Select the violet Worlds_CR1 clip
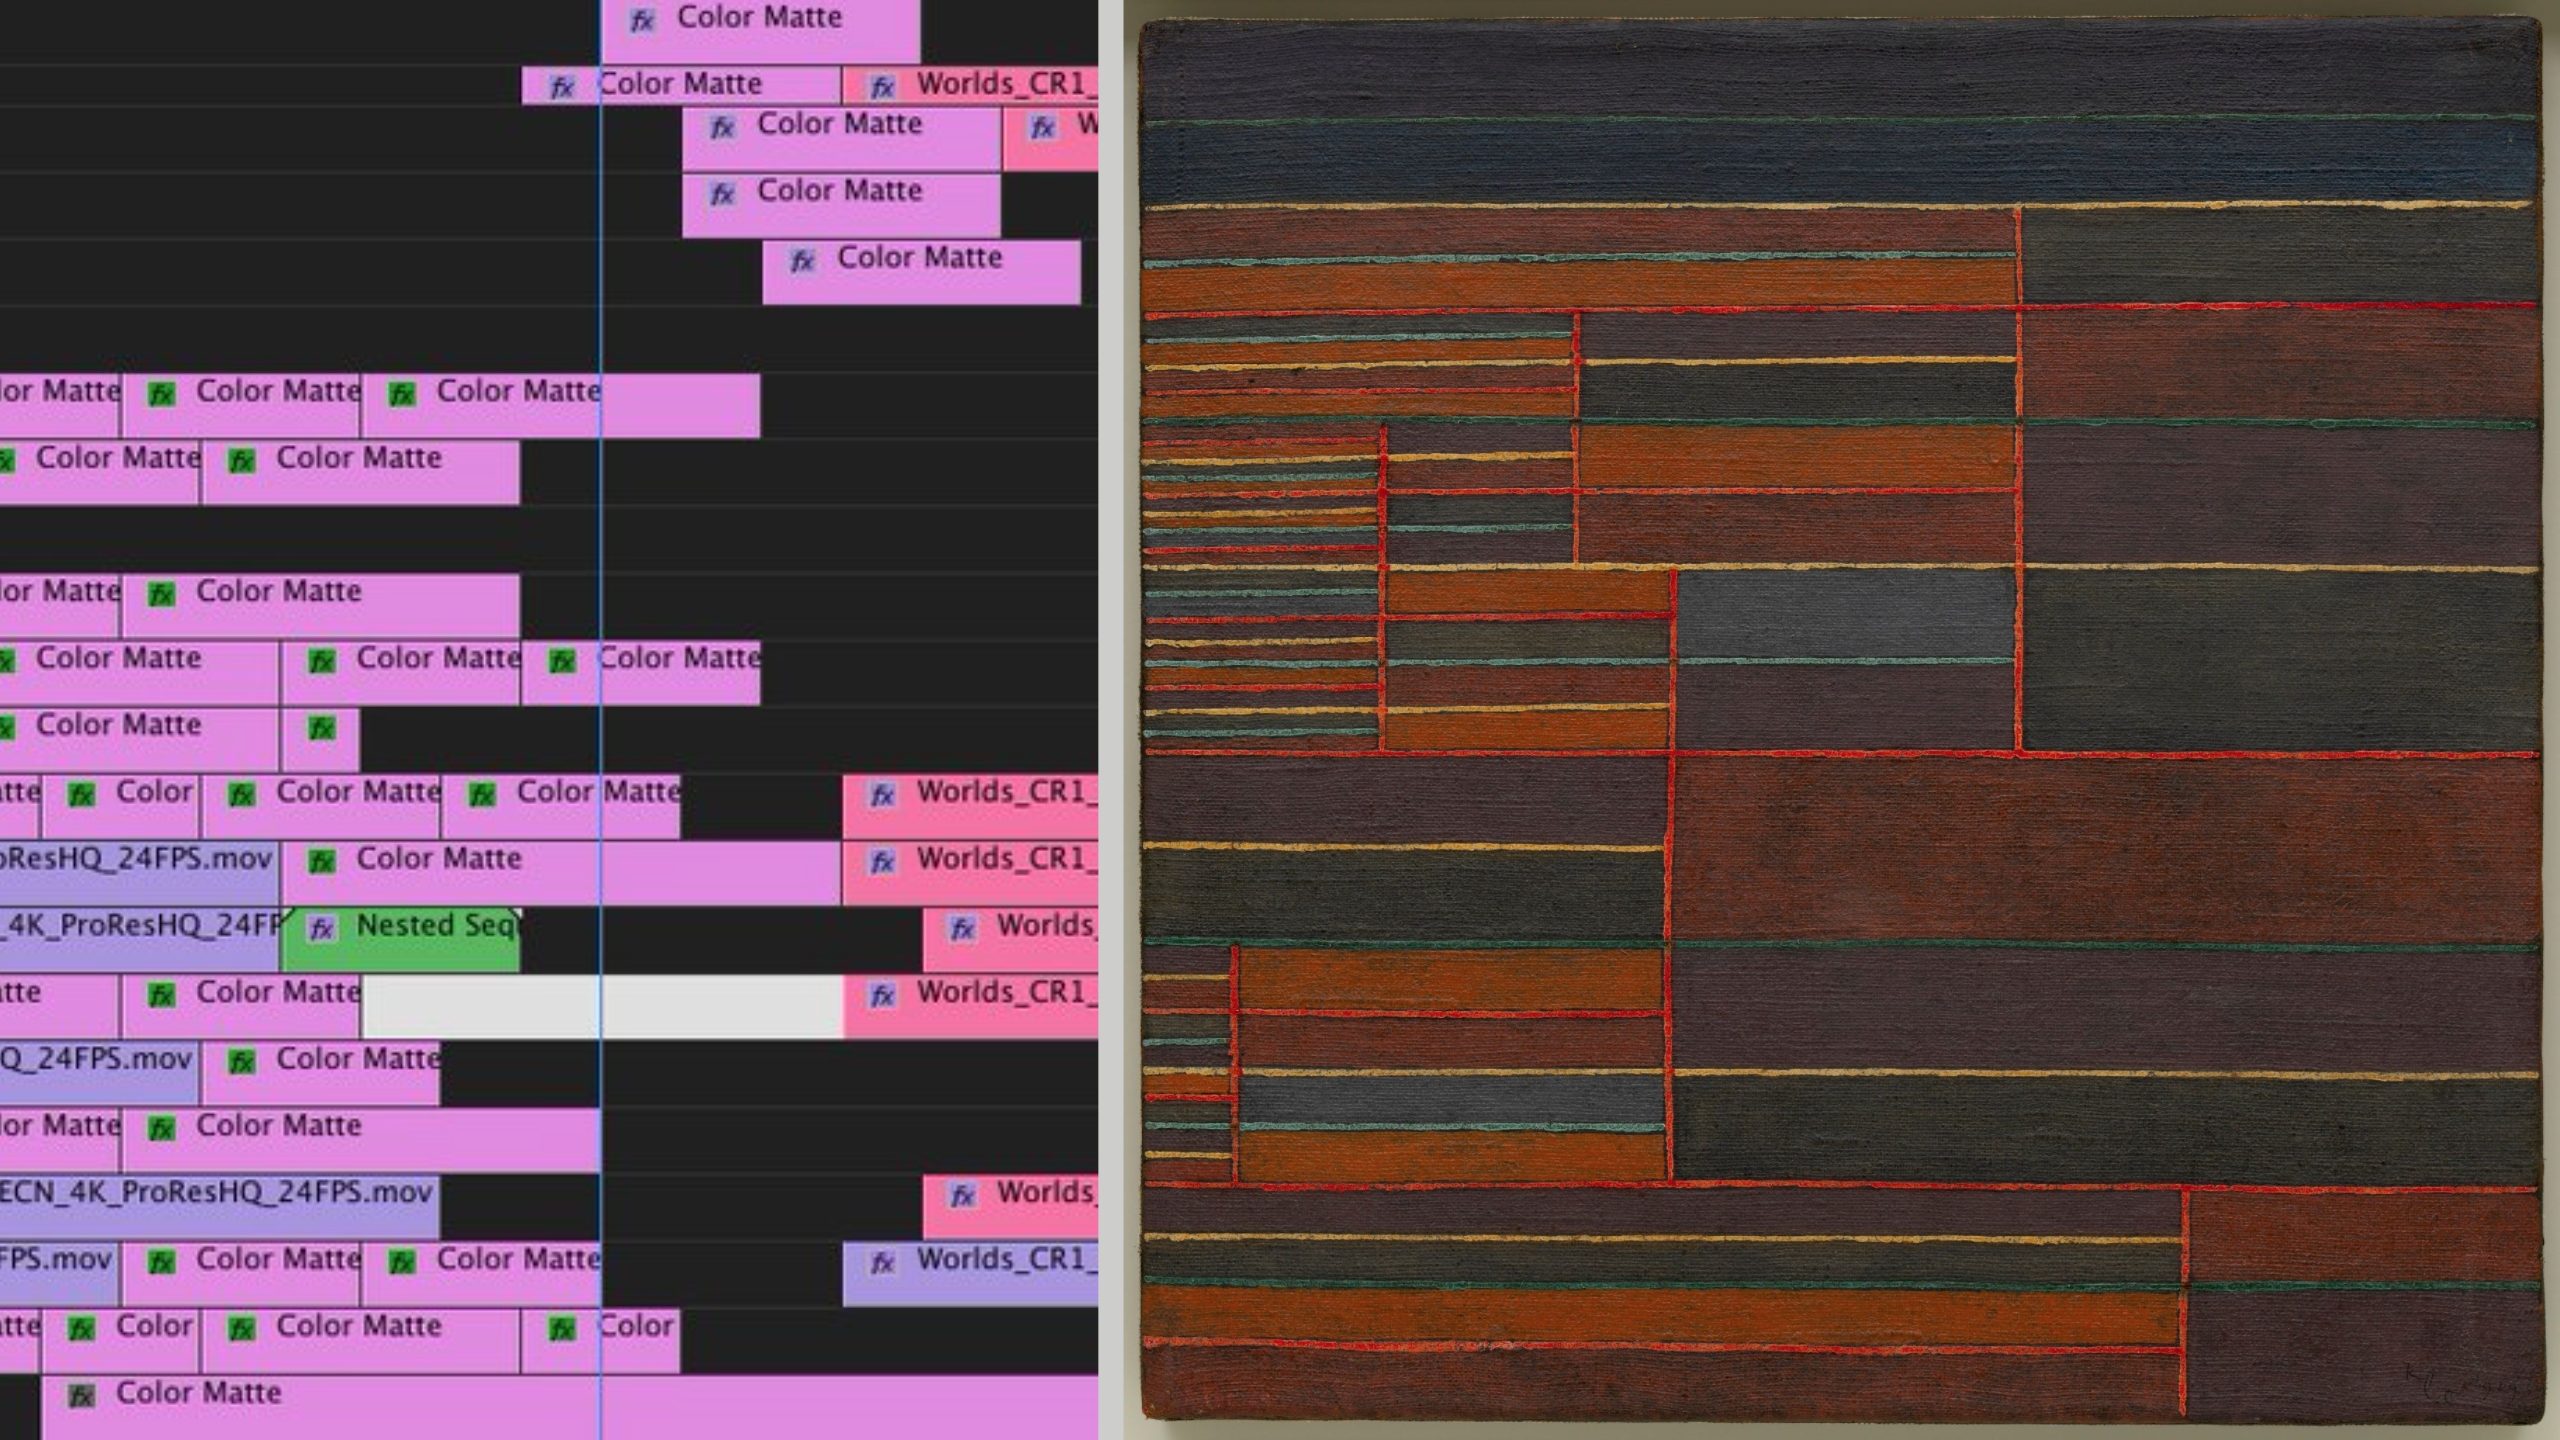 coord(970,1273)
